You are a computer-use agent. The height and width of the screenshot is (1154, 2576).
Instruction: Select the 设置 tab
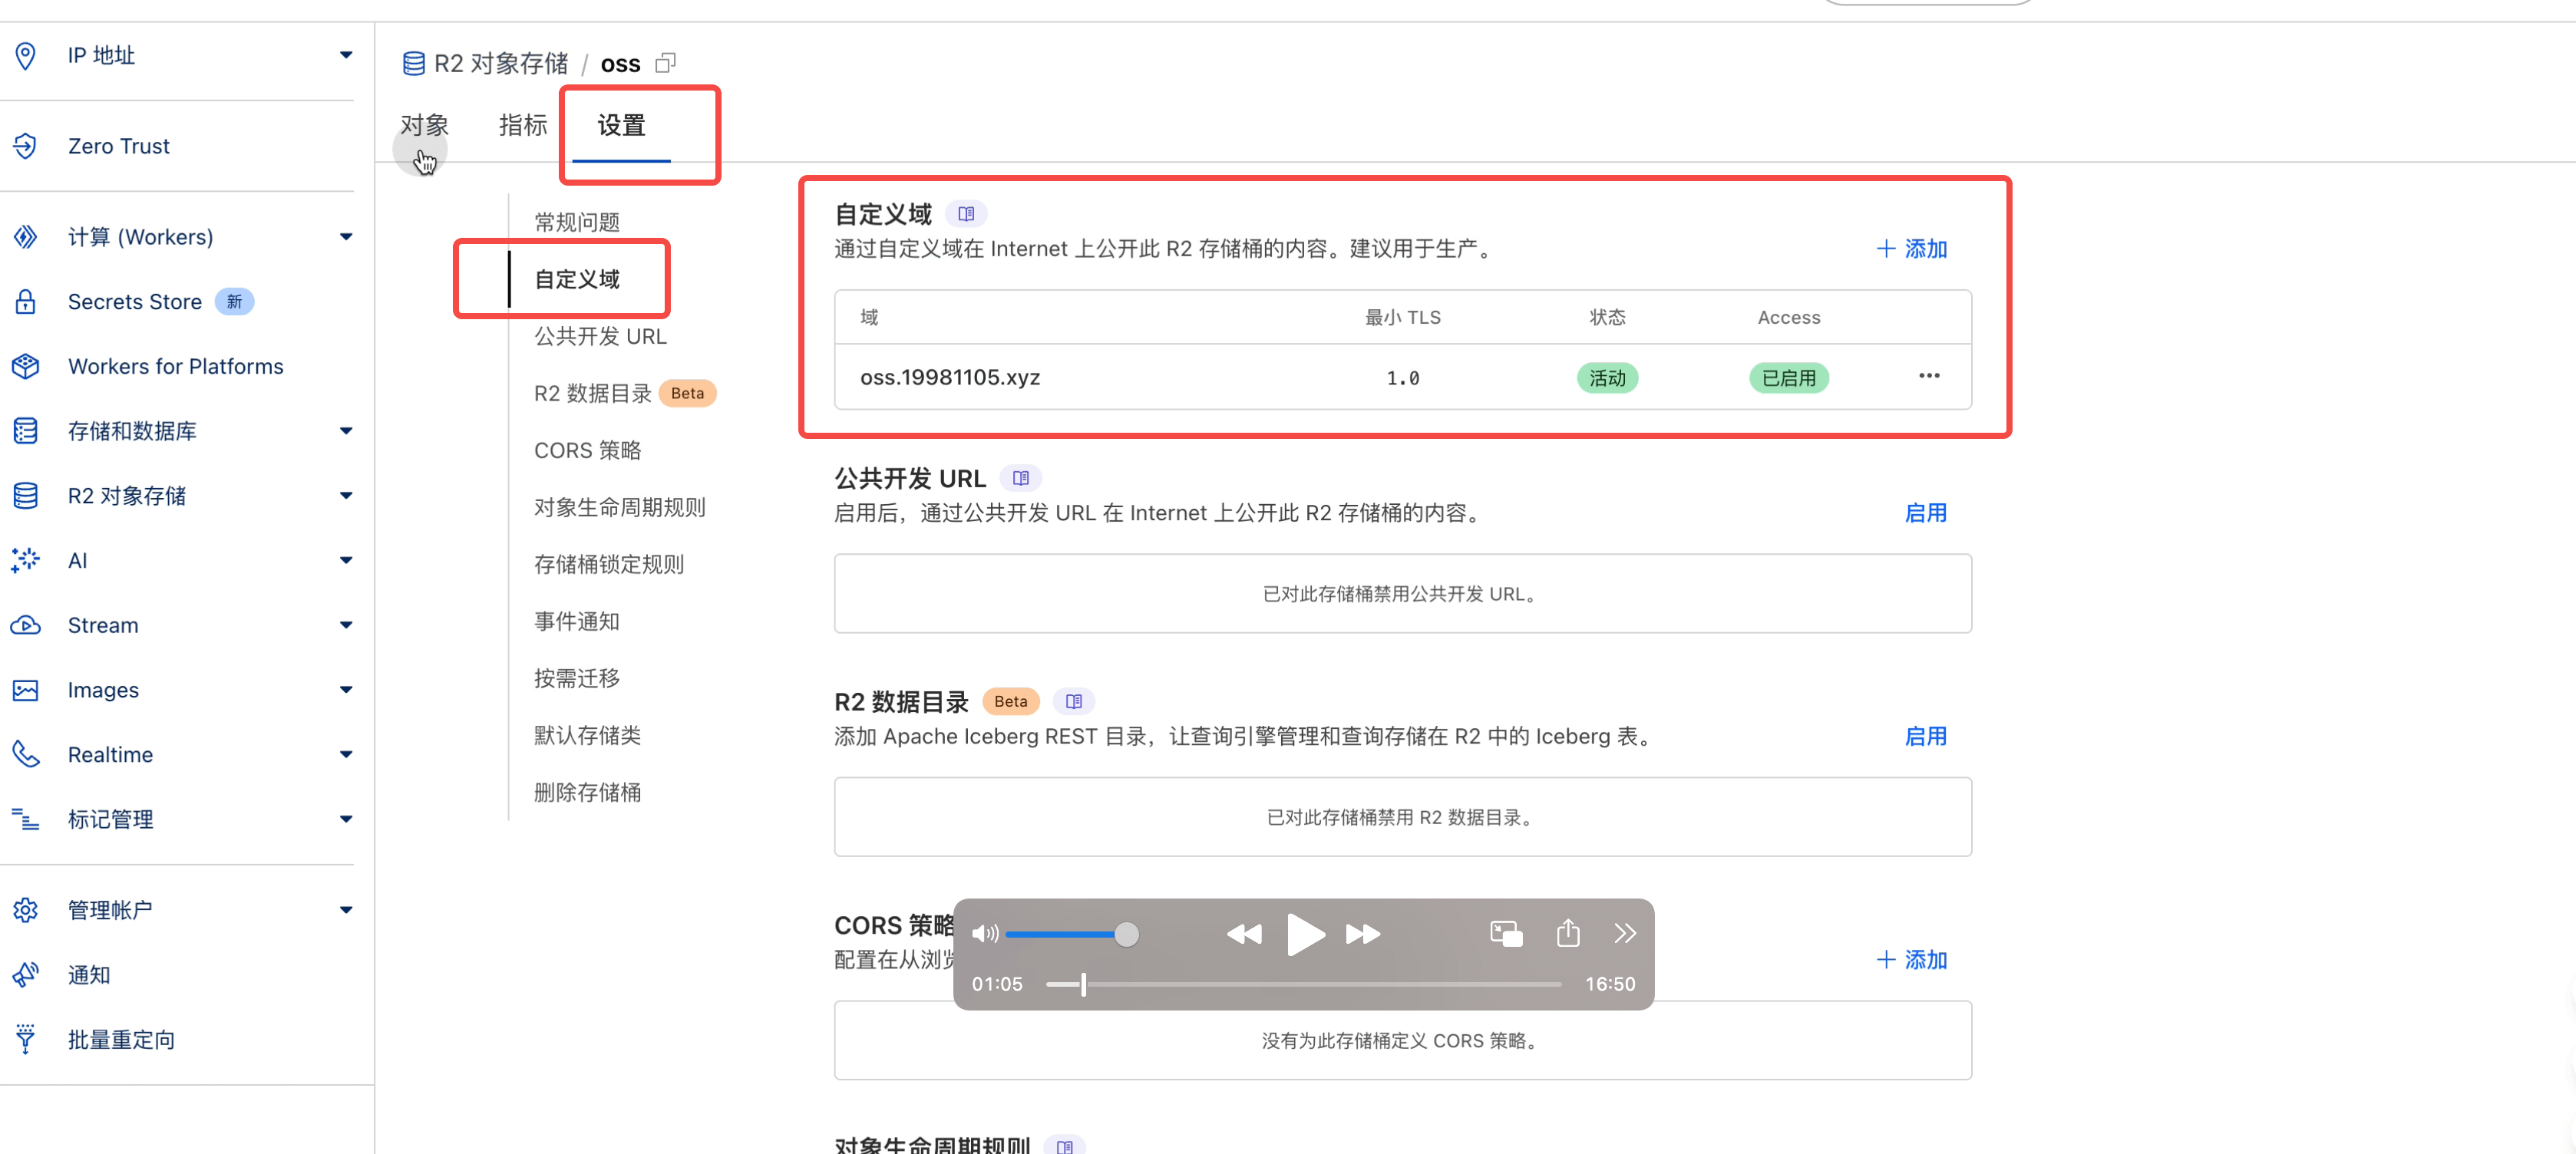pyautogui.click(x=621, y=125)
